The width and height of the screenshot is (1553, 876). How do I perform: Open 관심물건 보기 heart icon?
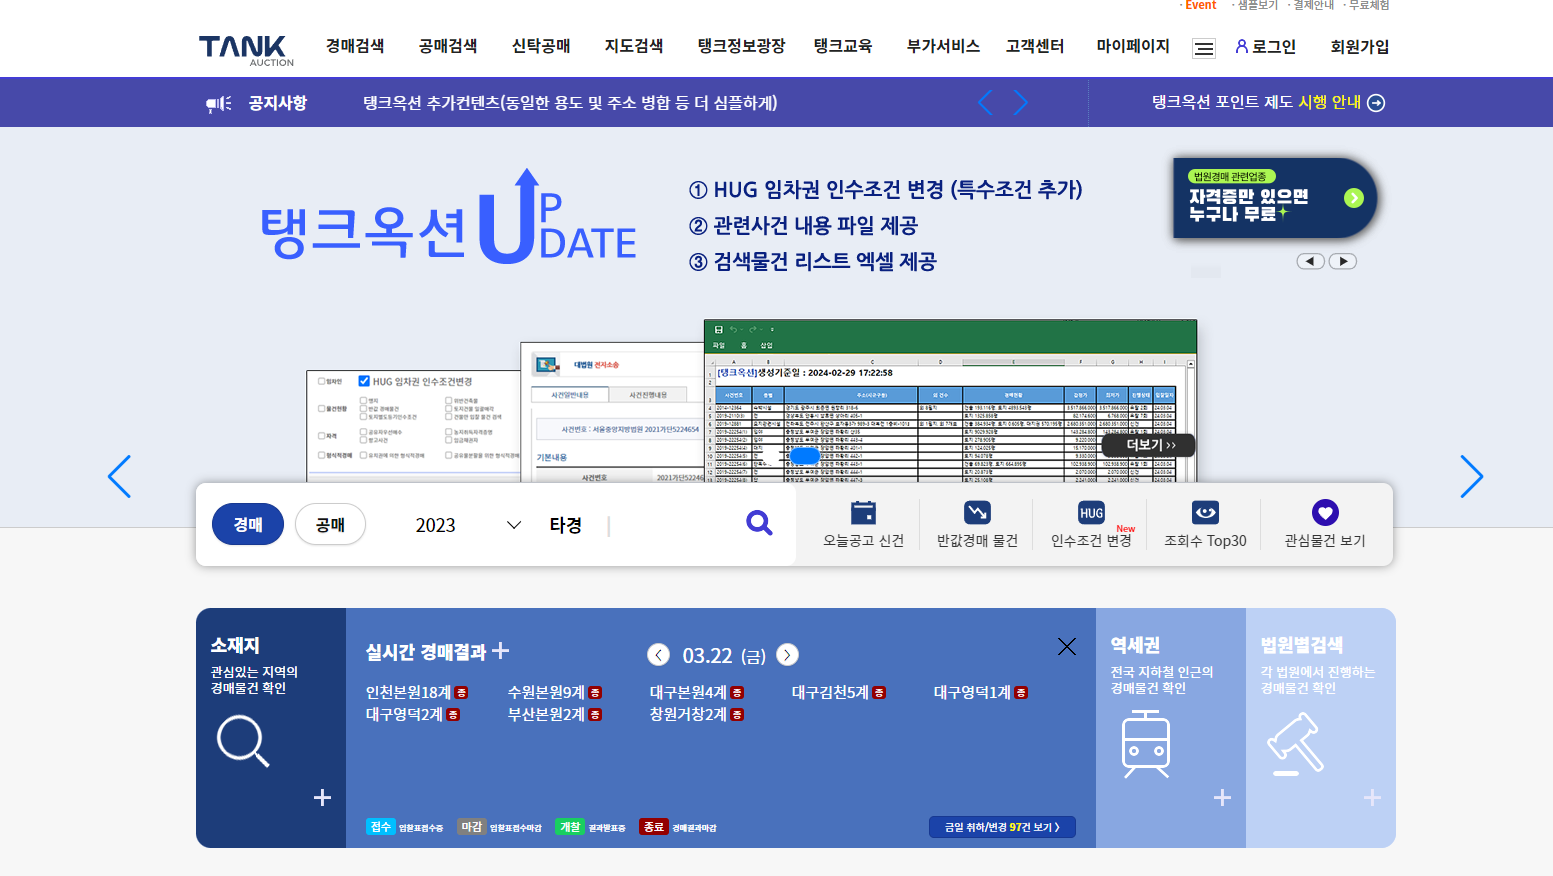tap(1325, 513)
